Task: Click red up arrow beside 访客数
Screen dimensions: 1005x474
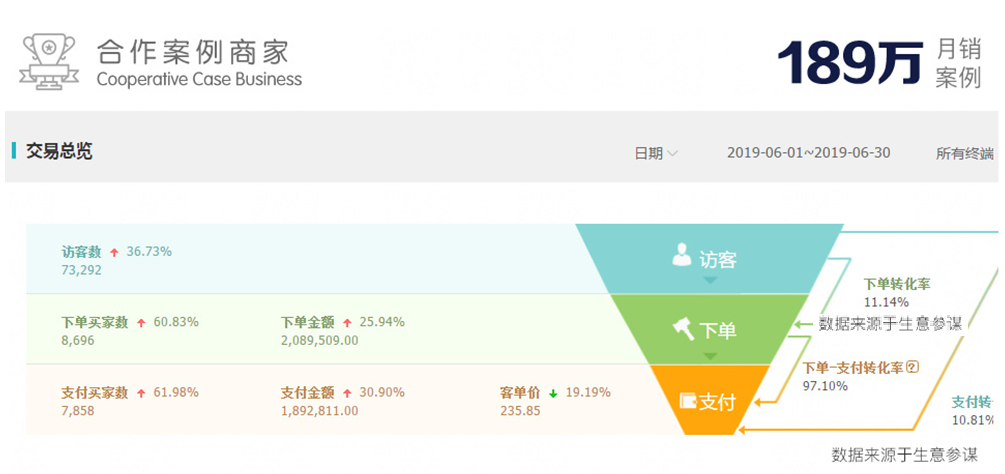Action: pyautogui.click(x=114, y=252)
